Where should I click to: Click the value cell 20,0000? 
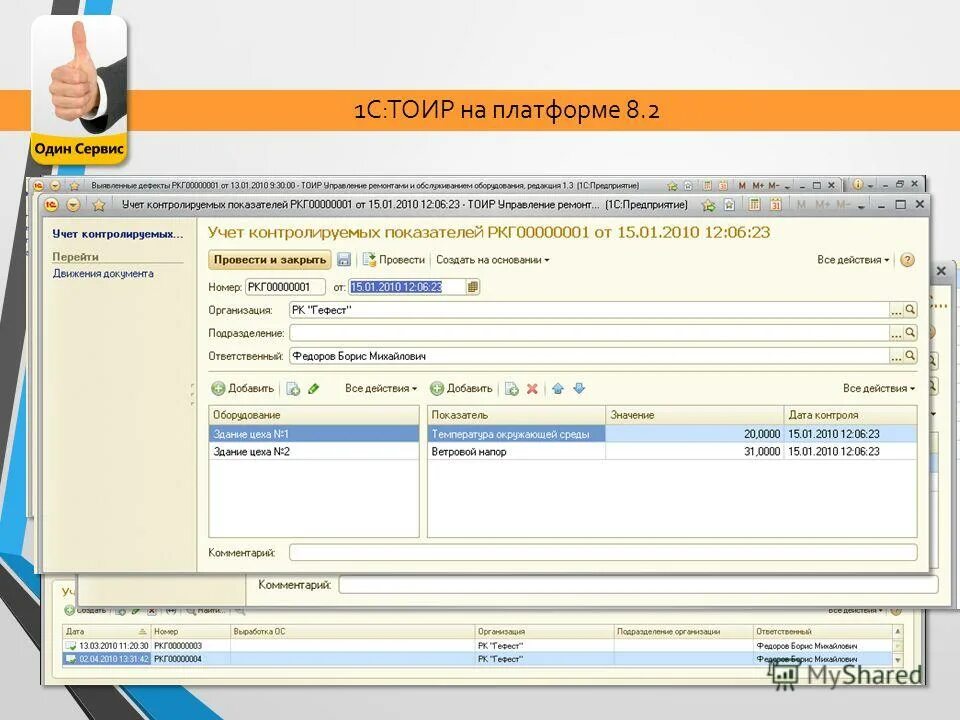coord(695,434)
